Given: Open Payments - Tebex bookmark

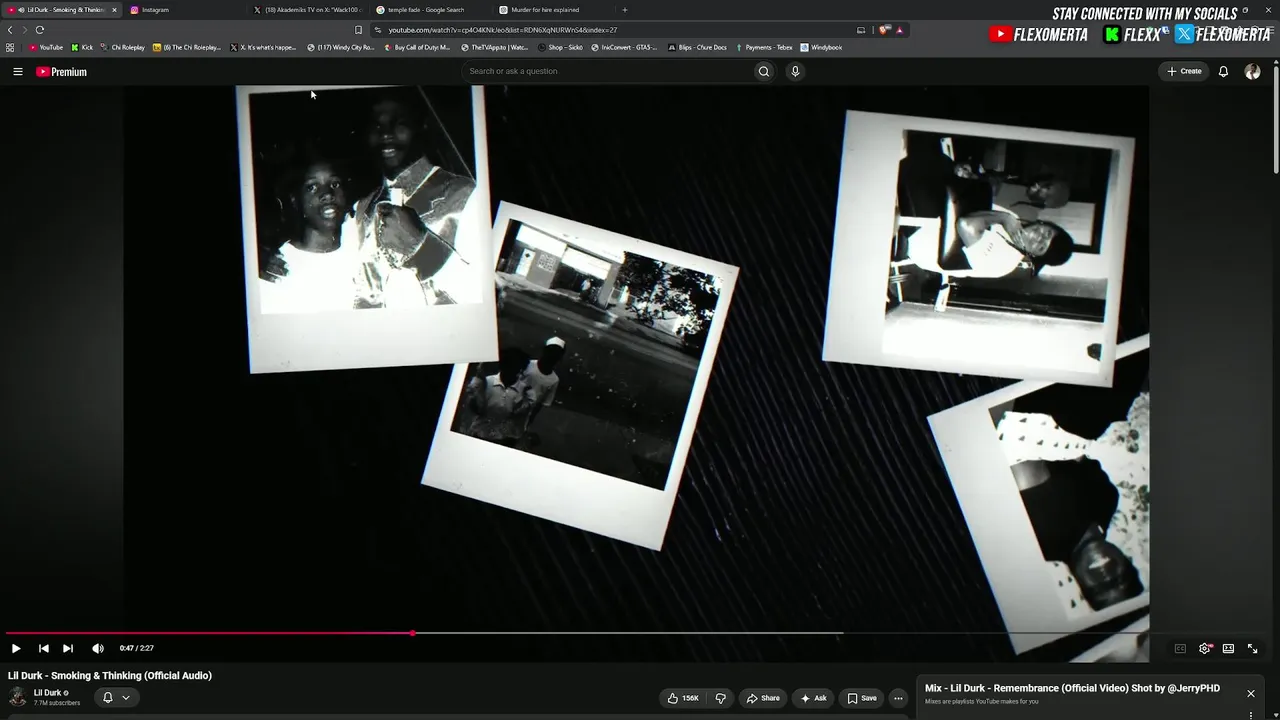Looking at the screenshot, I should point(764,47).
